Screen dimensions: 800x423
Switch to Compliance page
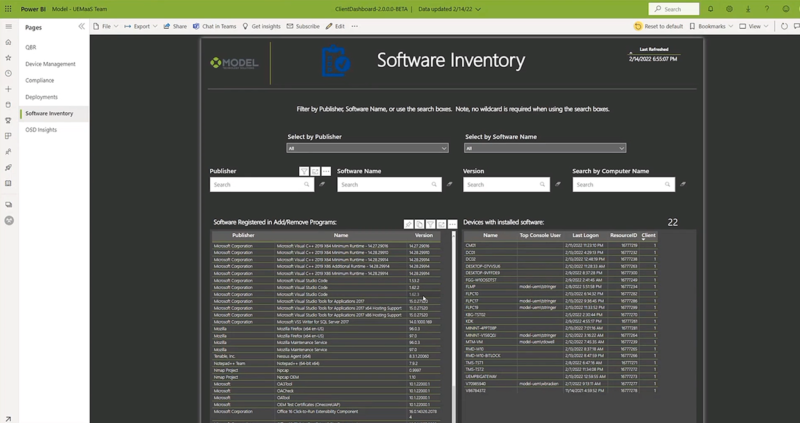39,80
